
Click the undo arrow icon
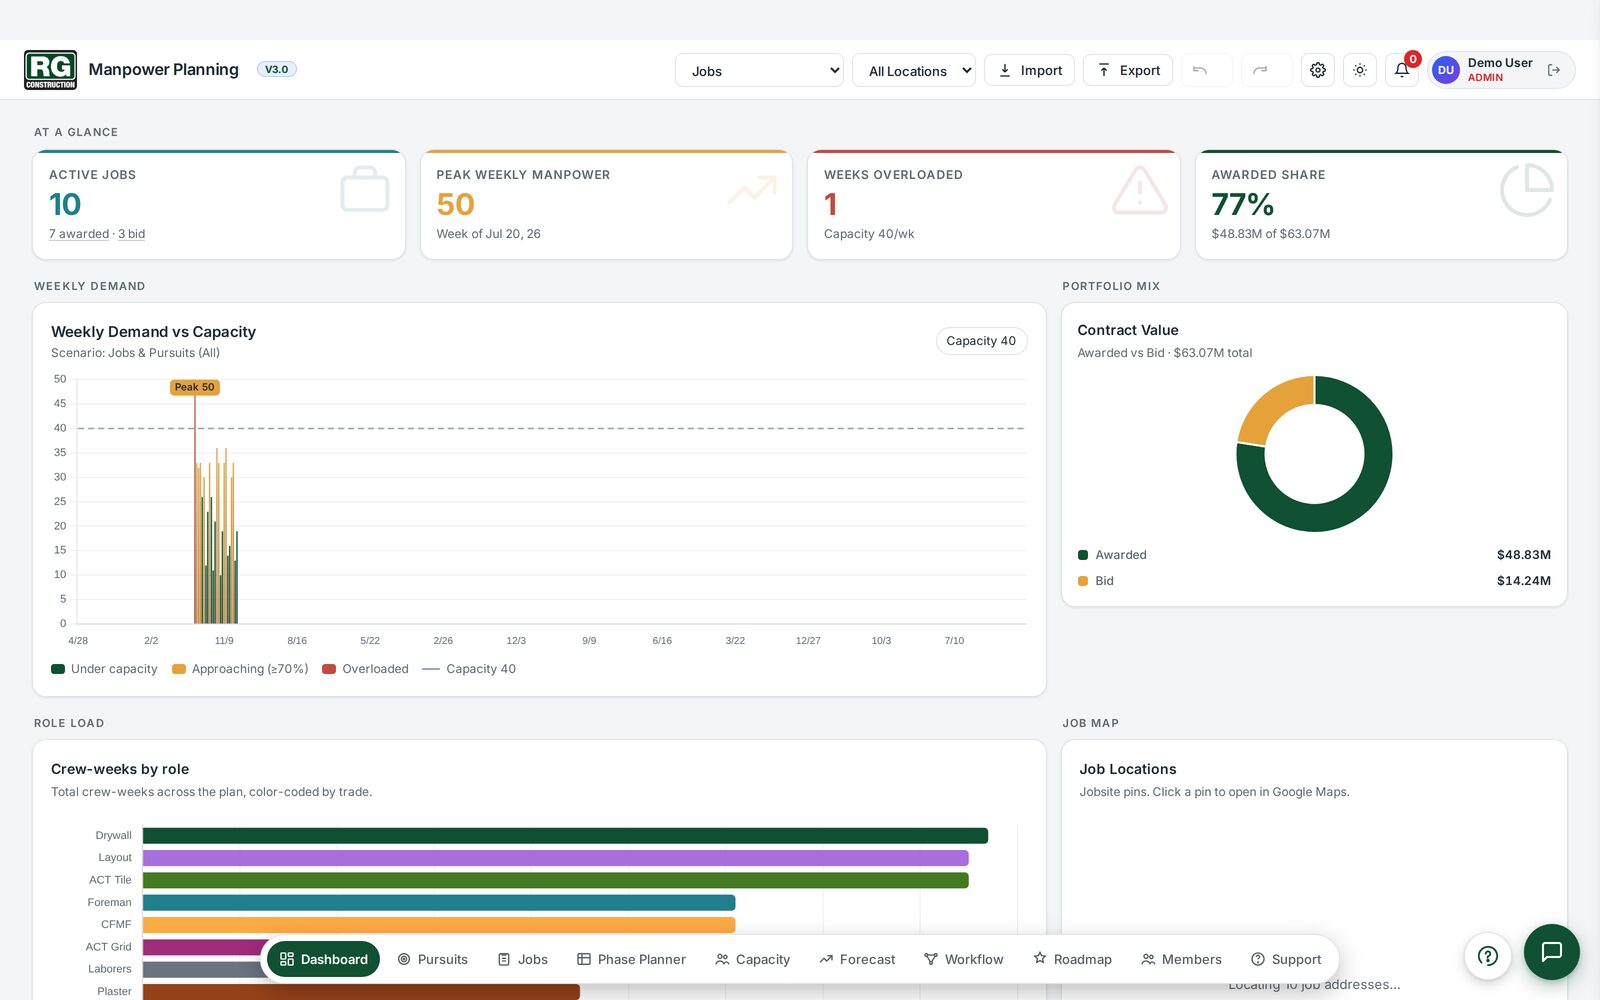1201,70
